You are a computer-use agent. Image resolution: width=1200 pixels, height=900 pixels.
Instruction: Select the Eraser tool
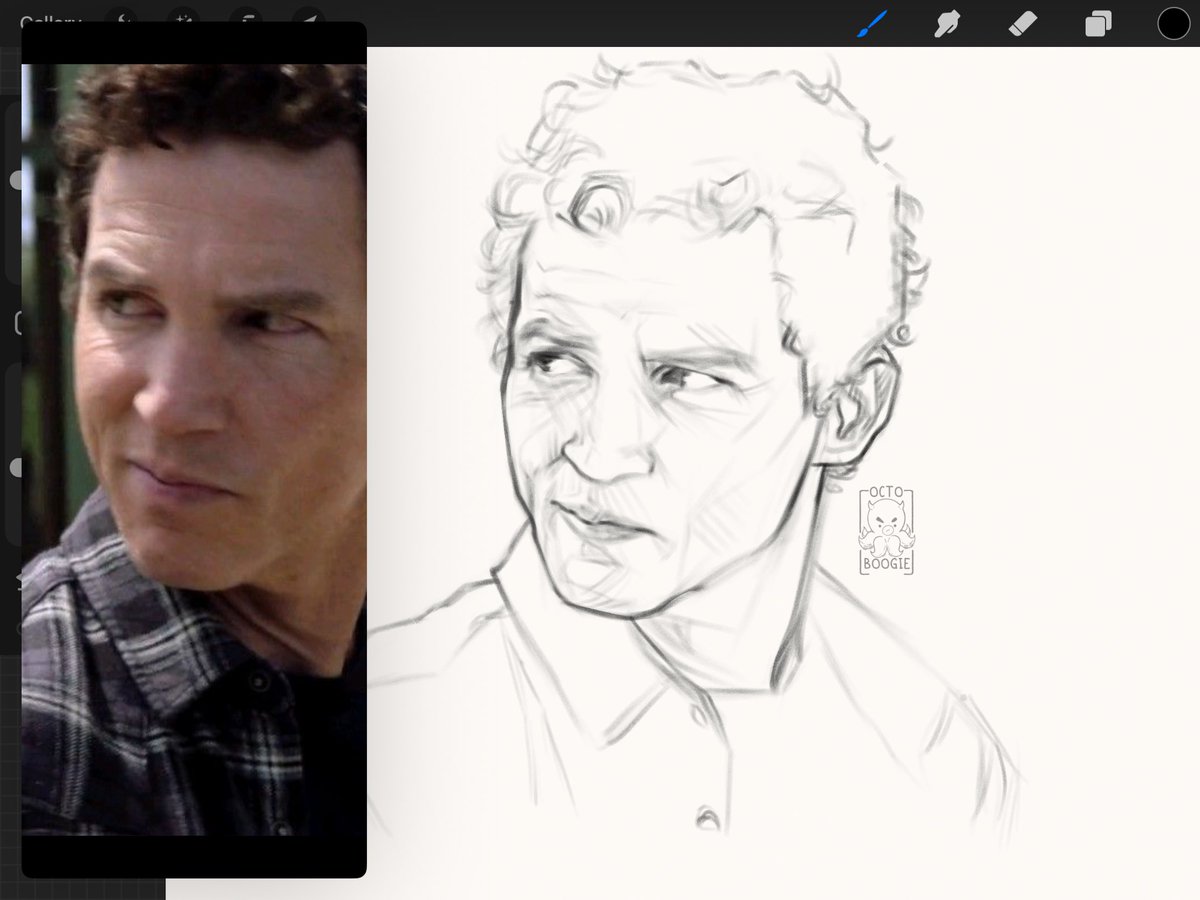(x=1023, y=24)
